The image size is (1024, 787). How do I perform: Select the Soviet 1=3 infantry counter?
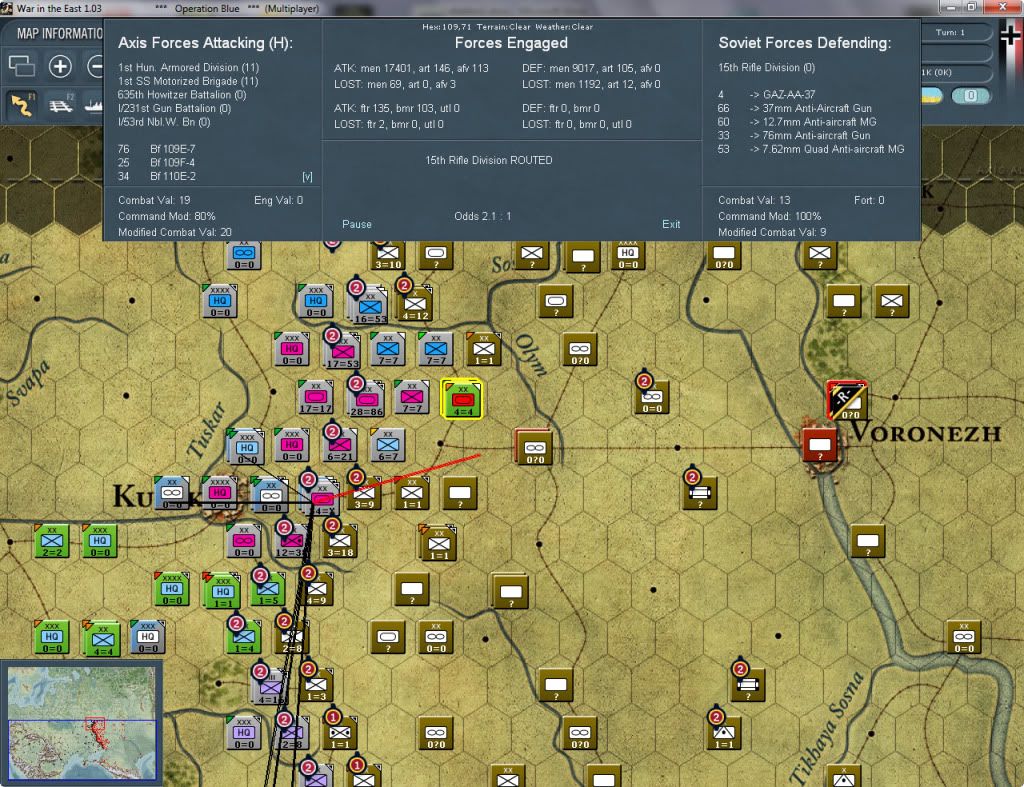316,685
